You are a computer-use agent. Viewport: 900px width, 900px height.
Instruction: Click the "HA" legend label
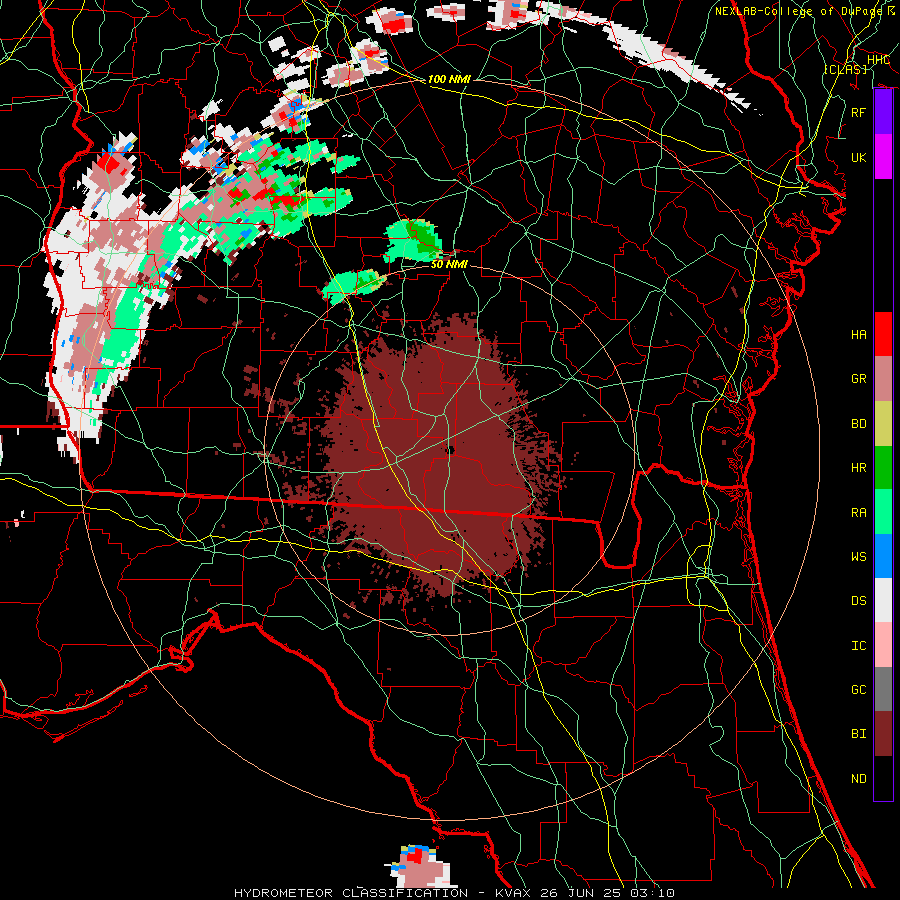click(859, 334)
